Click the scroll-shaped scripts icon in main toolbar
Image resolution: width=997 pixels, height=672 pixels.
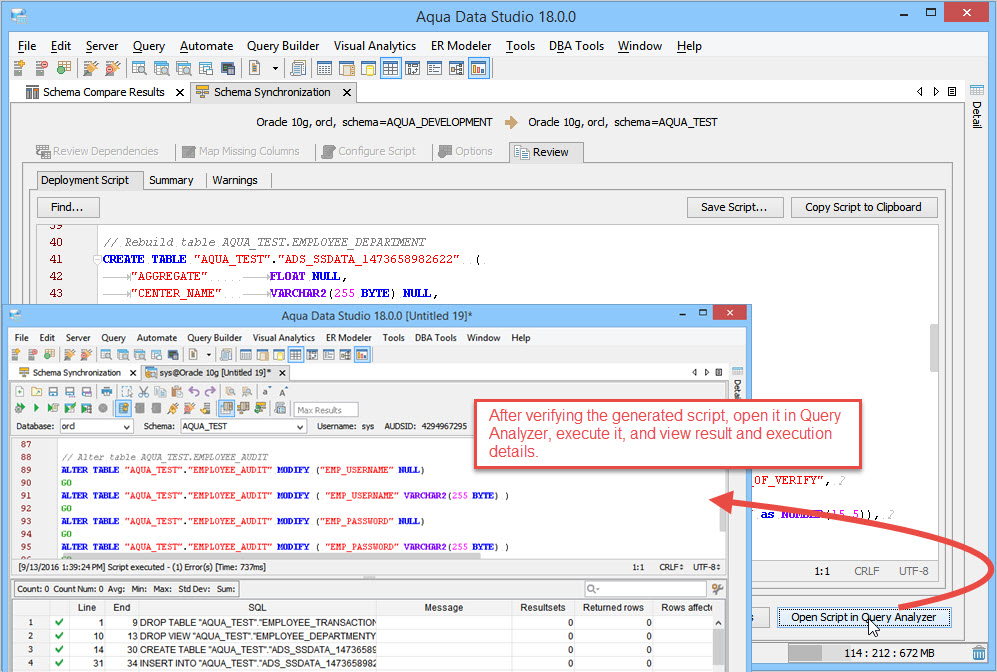pos(298,68)
